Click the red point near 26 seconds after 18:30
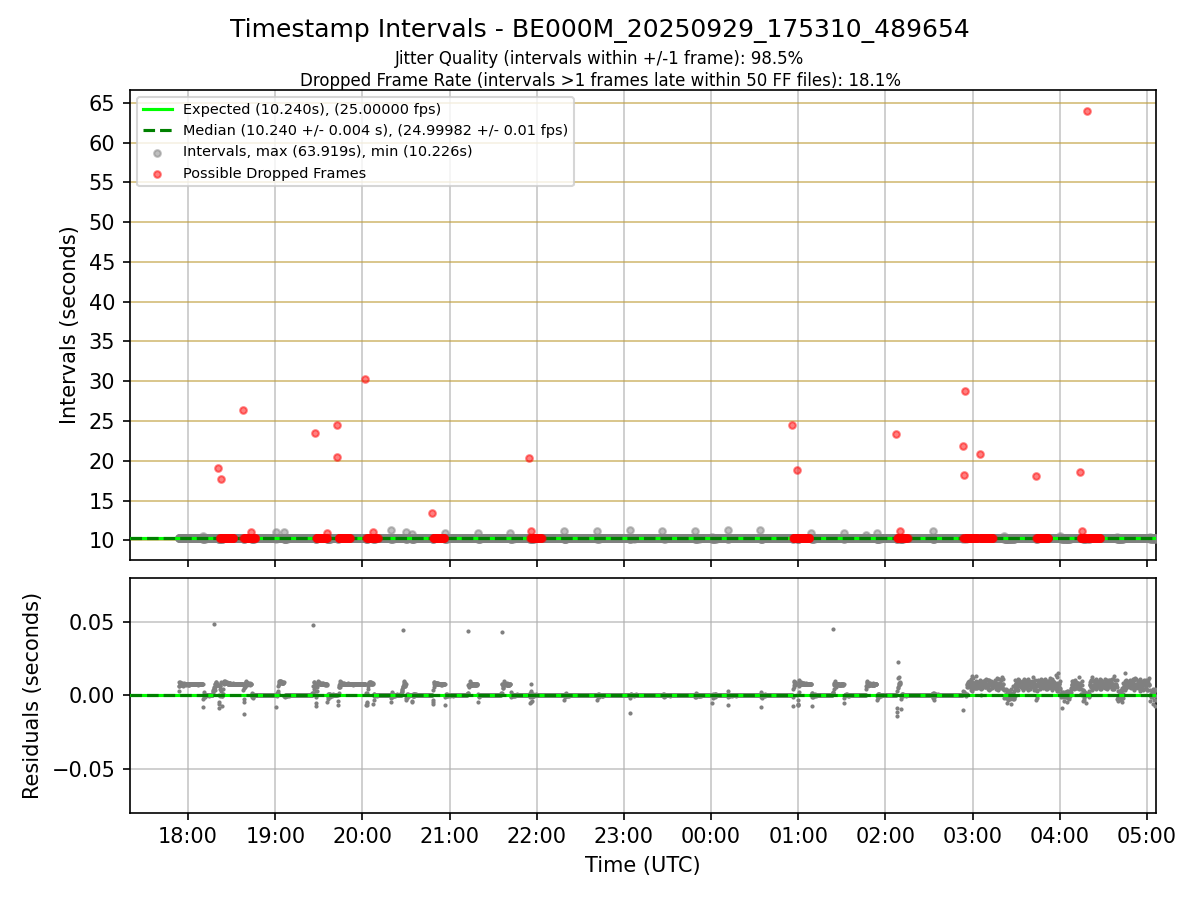The width and height of the screenshot is (1200, 900). pos(243,410)
